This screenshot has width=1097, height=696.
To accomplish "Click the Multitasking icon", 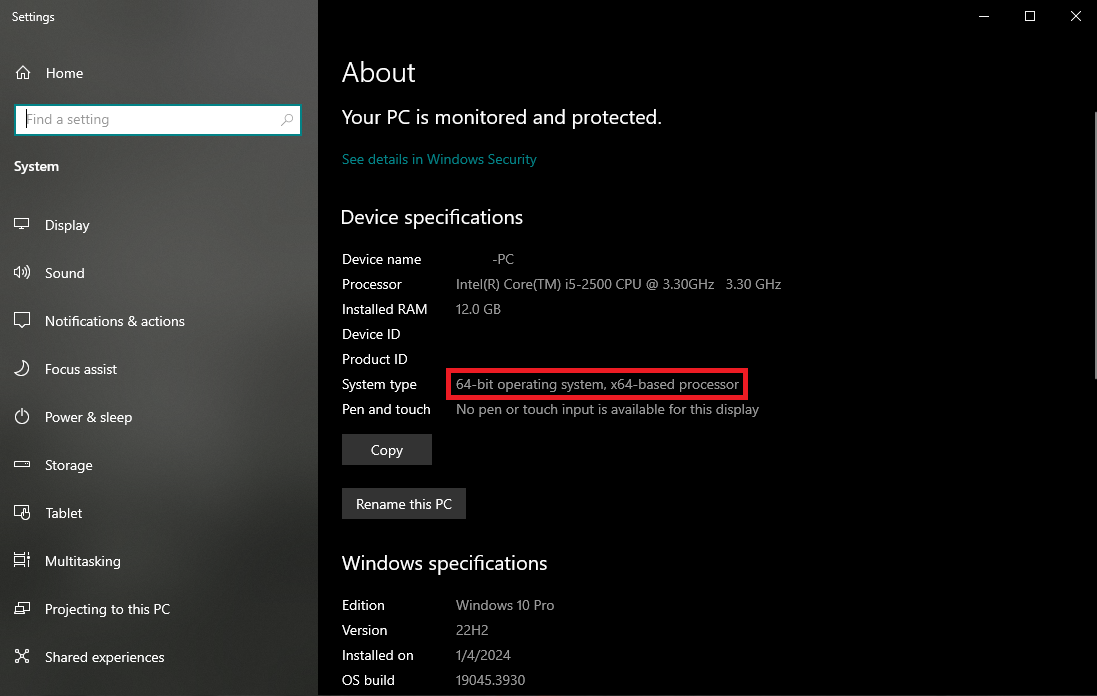I will tap(22, 561).
